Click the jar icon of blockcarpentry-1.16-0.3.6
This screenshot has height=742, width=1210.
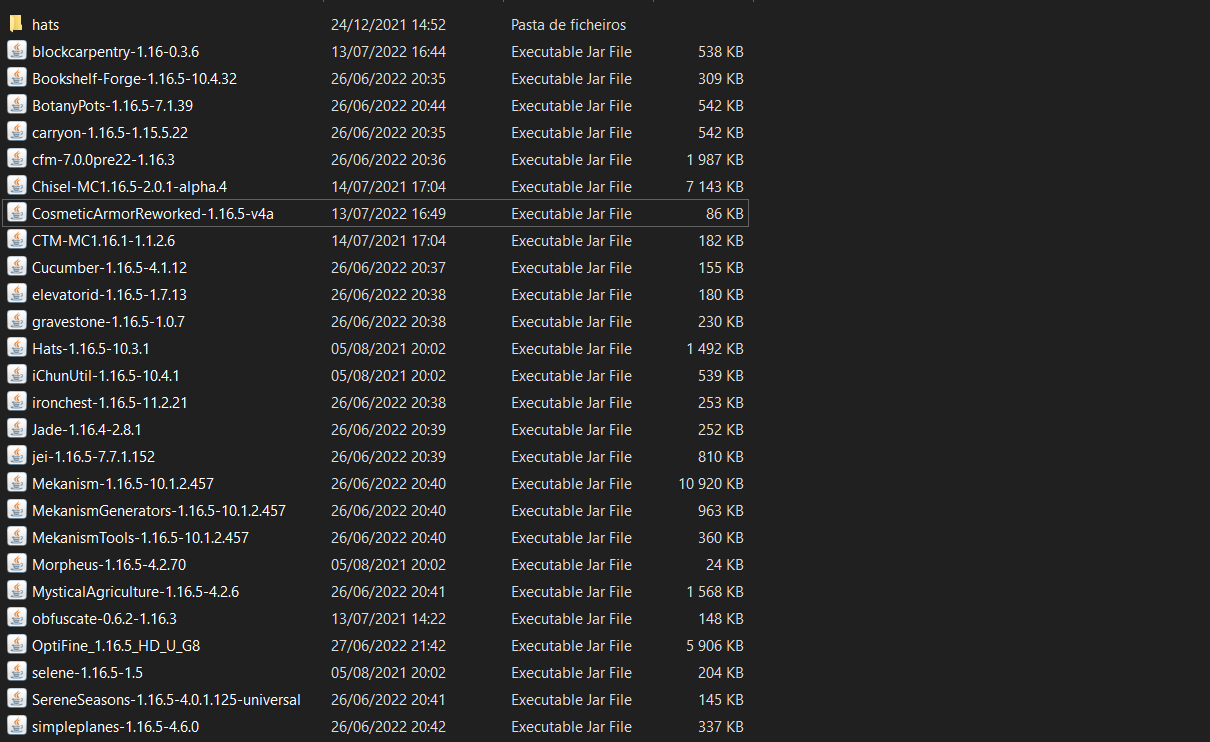(x=16, y=51)
